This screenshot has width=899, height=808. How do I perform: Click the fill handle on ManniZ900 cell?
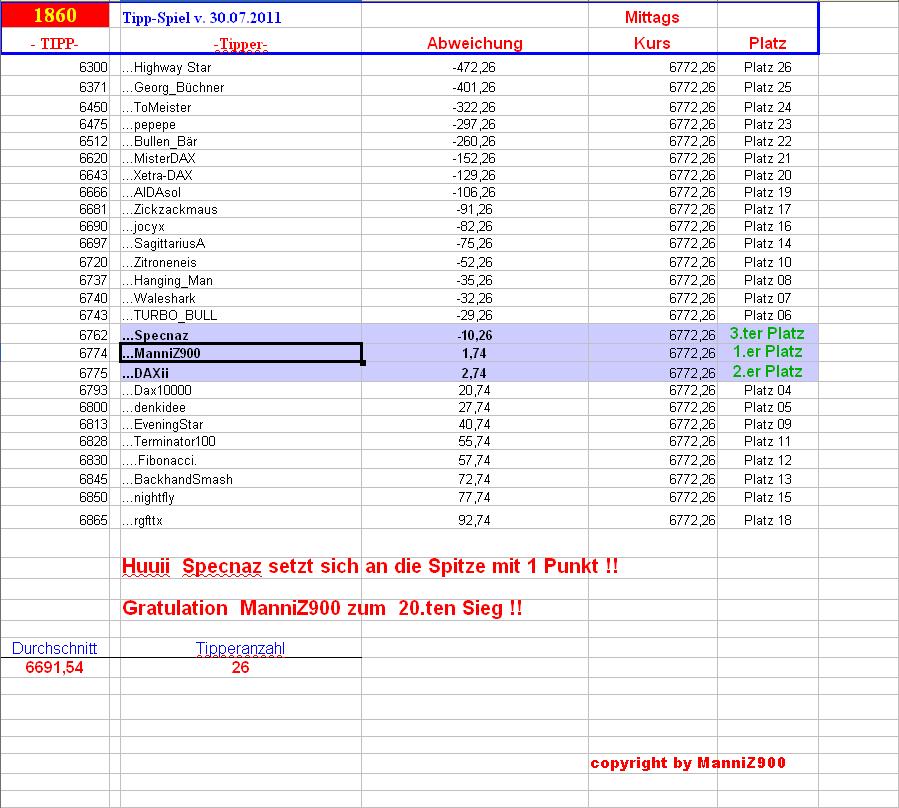(362, 362)
